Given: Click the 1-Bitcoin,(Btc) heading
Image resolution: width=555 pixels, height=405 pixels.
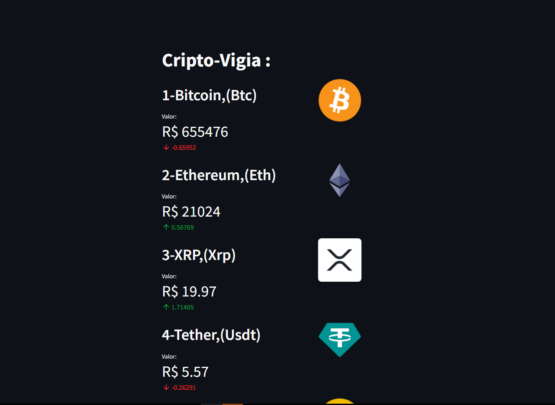Looking at the screenshot, I should point(209,96).
